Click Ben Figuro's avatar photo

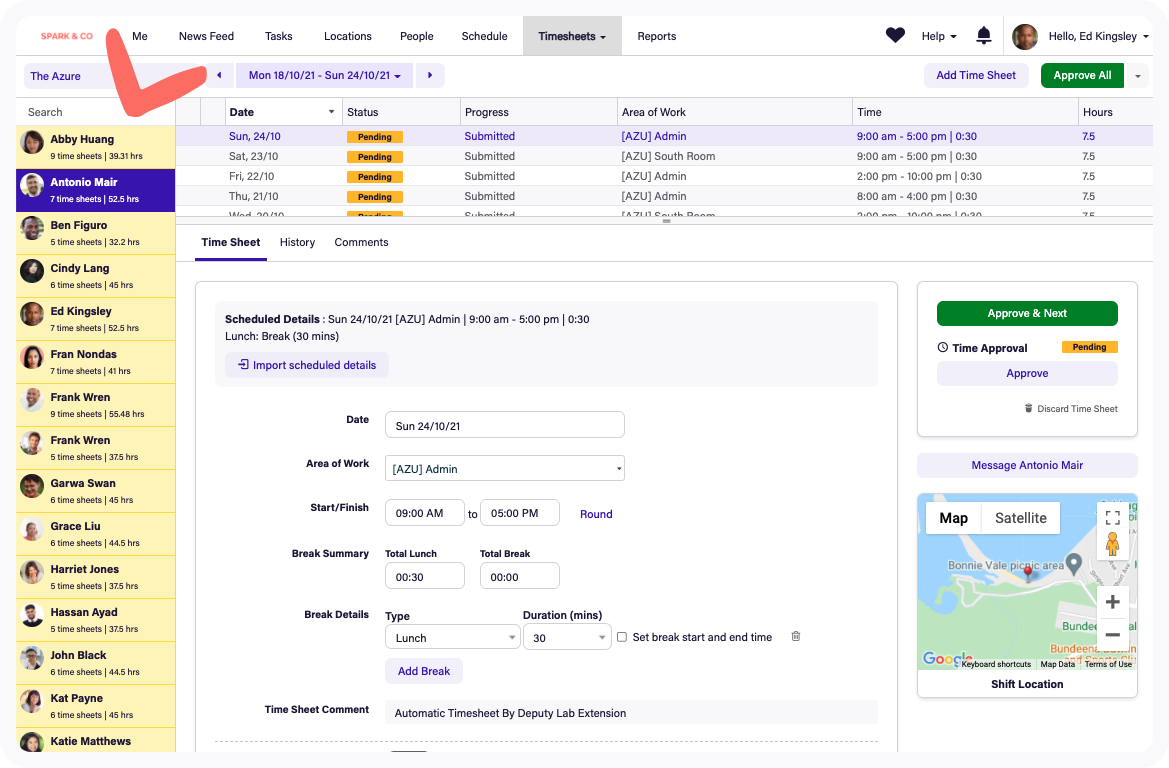(32, 228)
